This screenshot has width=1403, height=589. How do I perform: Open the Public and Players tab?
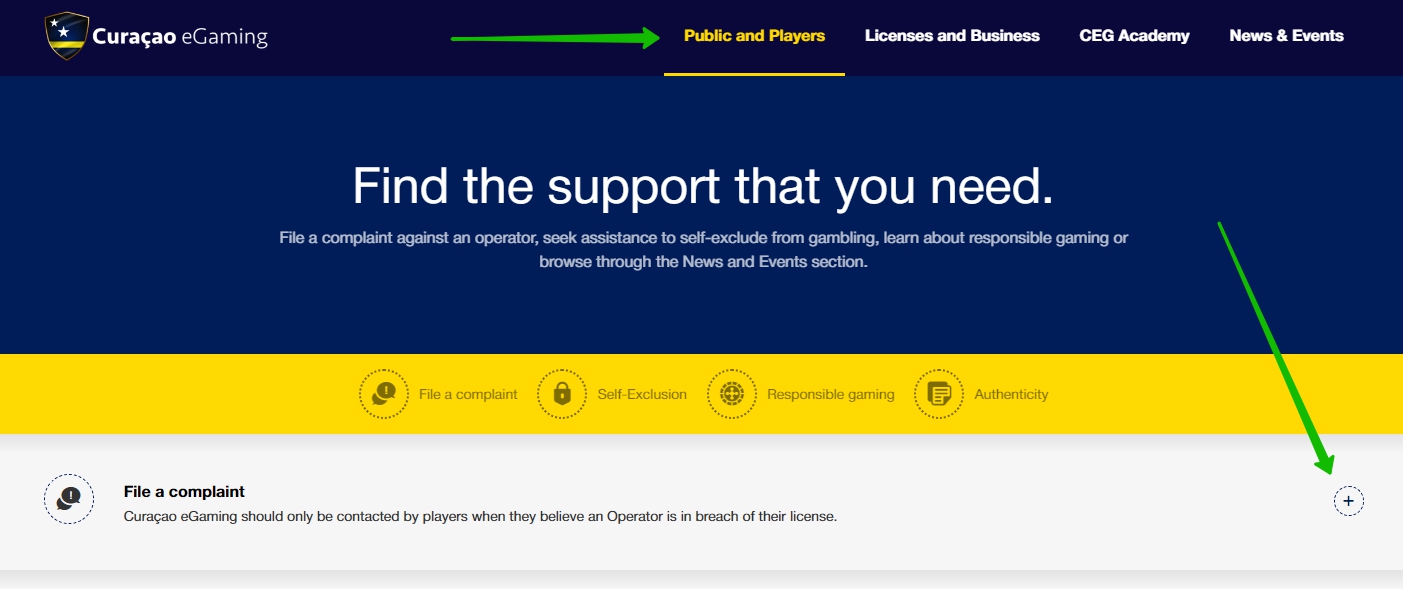coord(754,36)
